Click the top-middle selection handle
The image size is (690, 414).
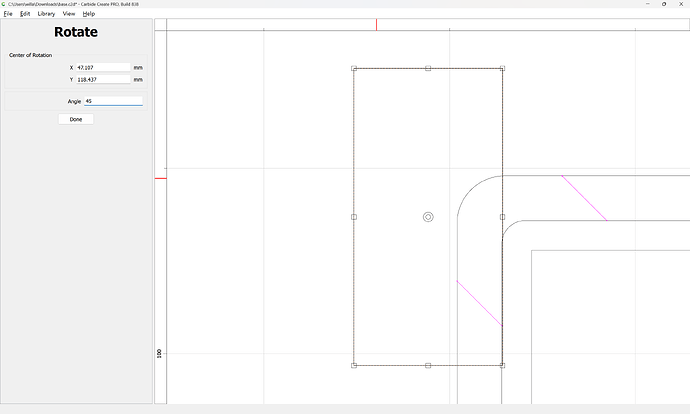(428, 68)
